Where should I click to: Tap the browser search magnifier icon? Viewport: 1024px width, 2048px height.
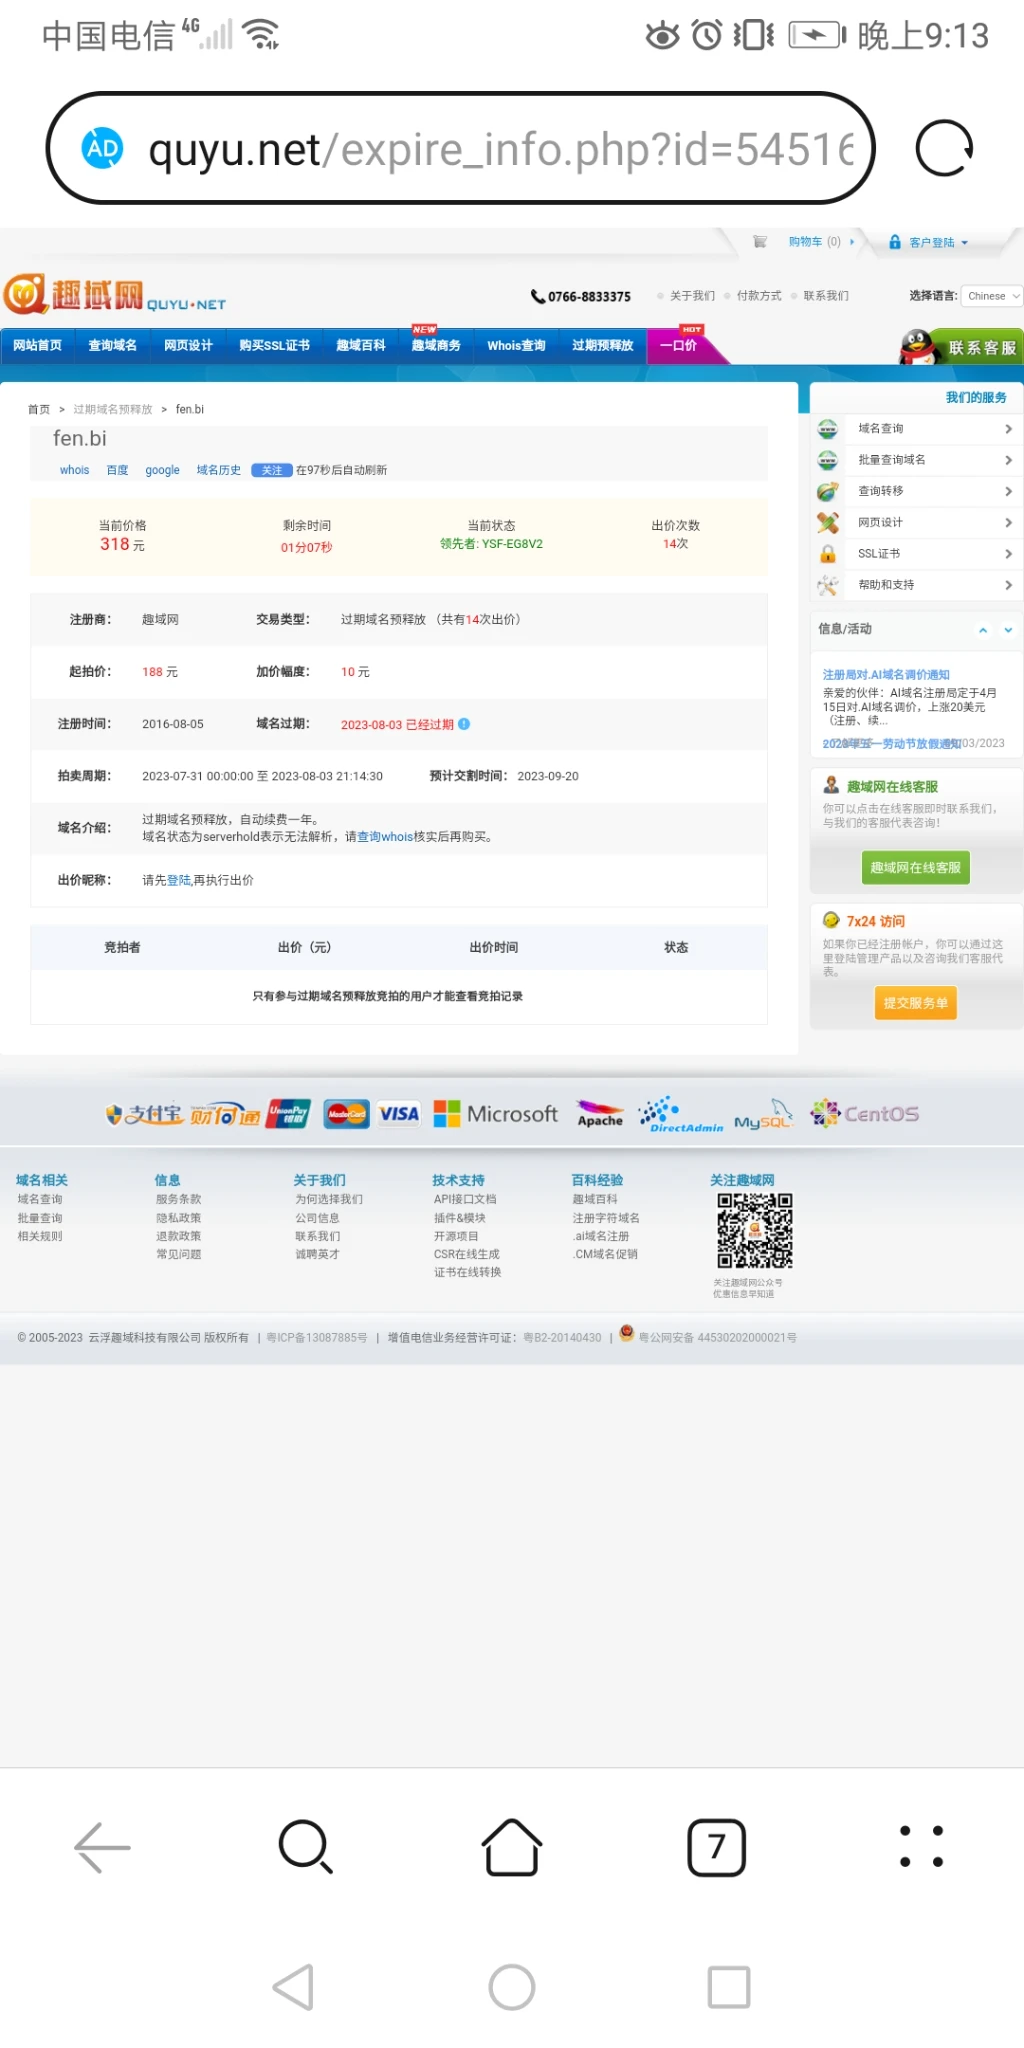(x=305, y=1846)
